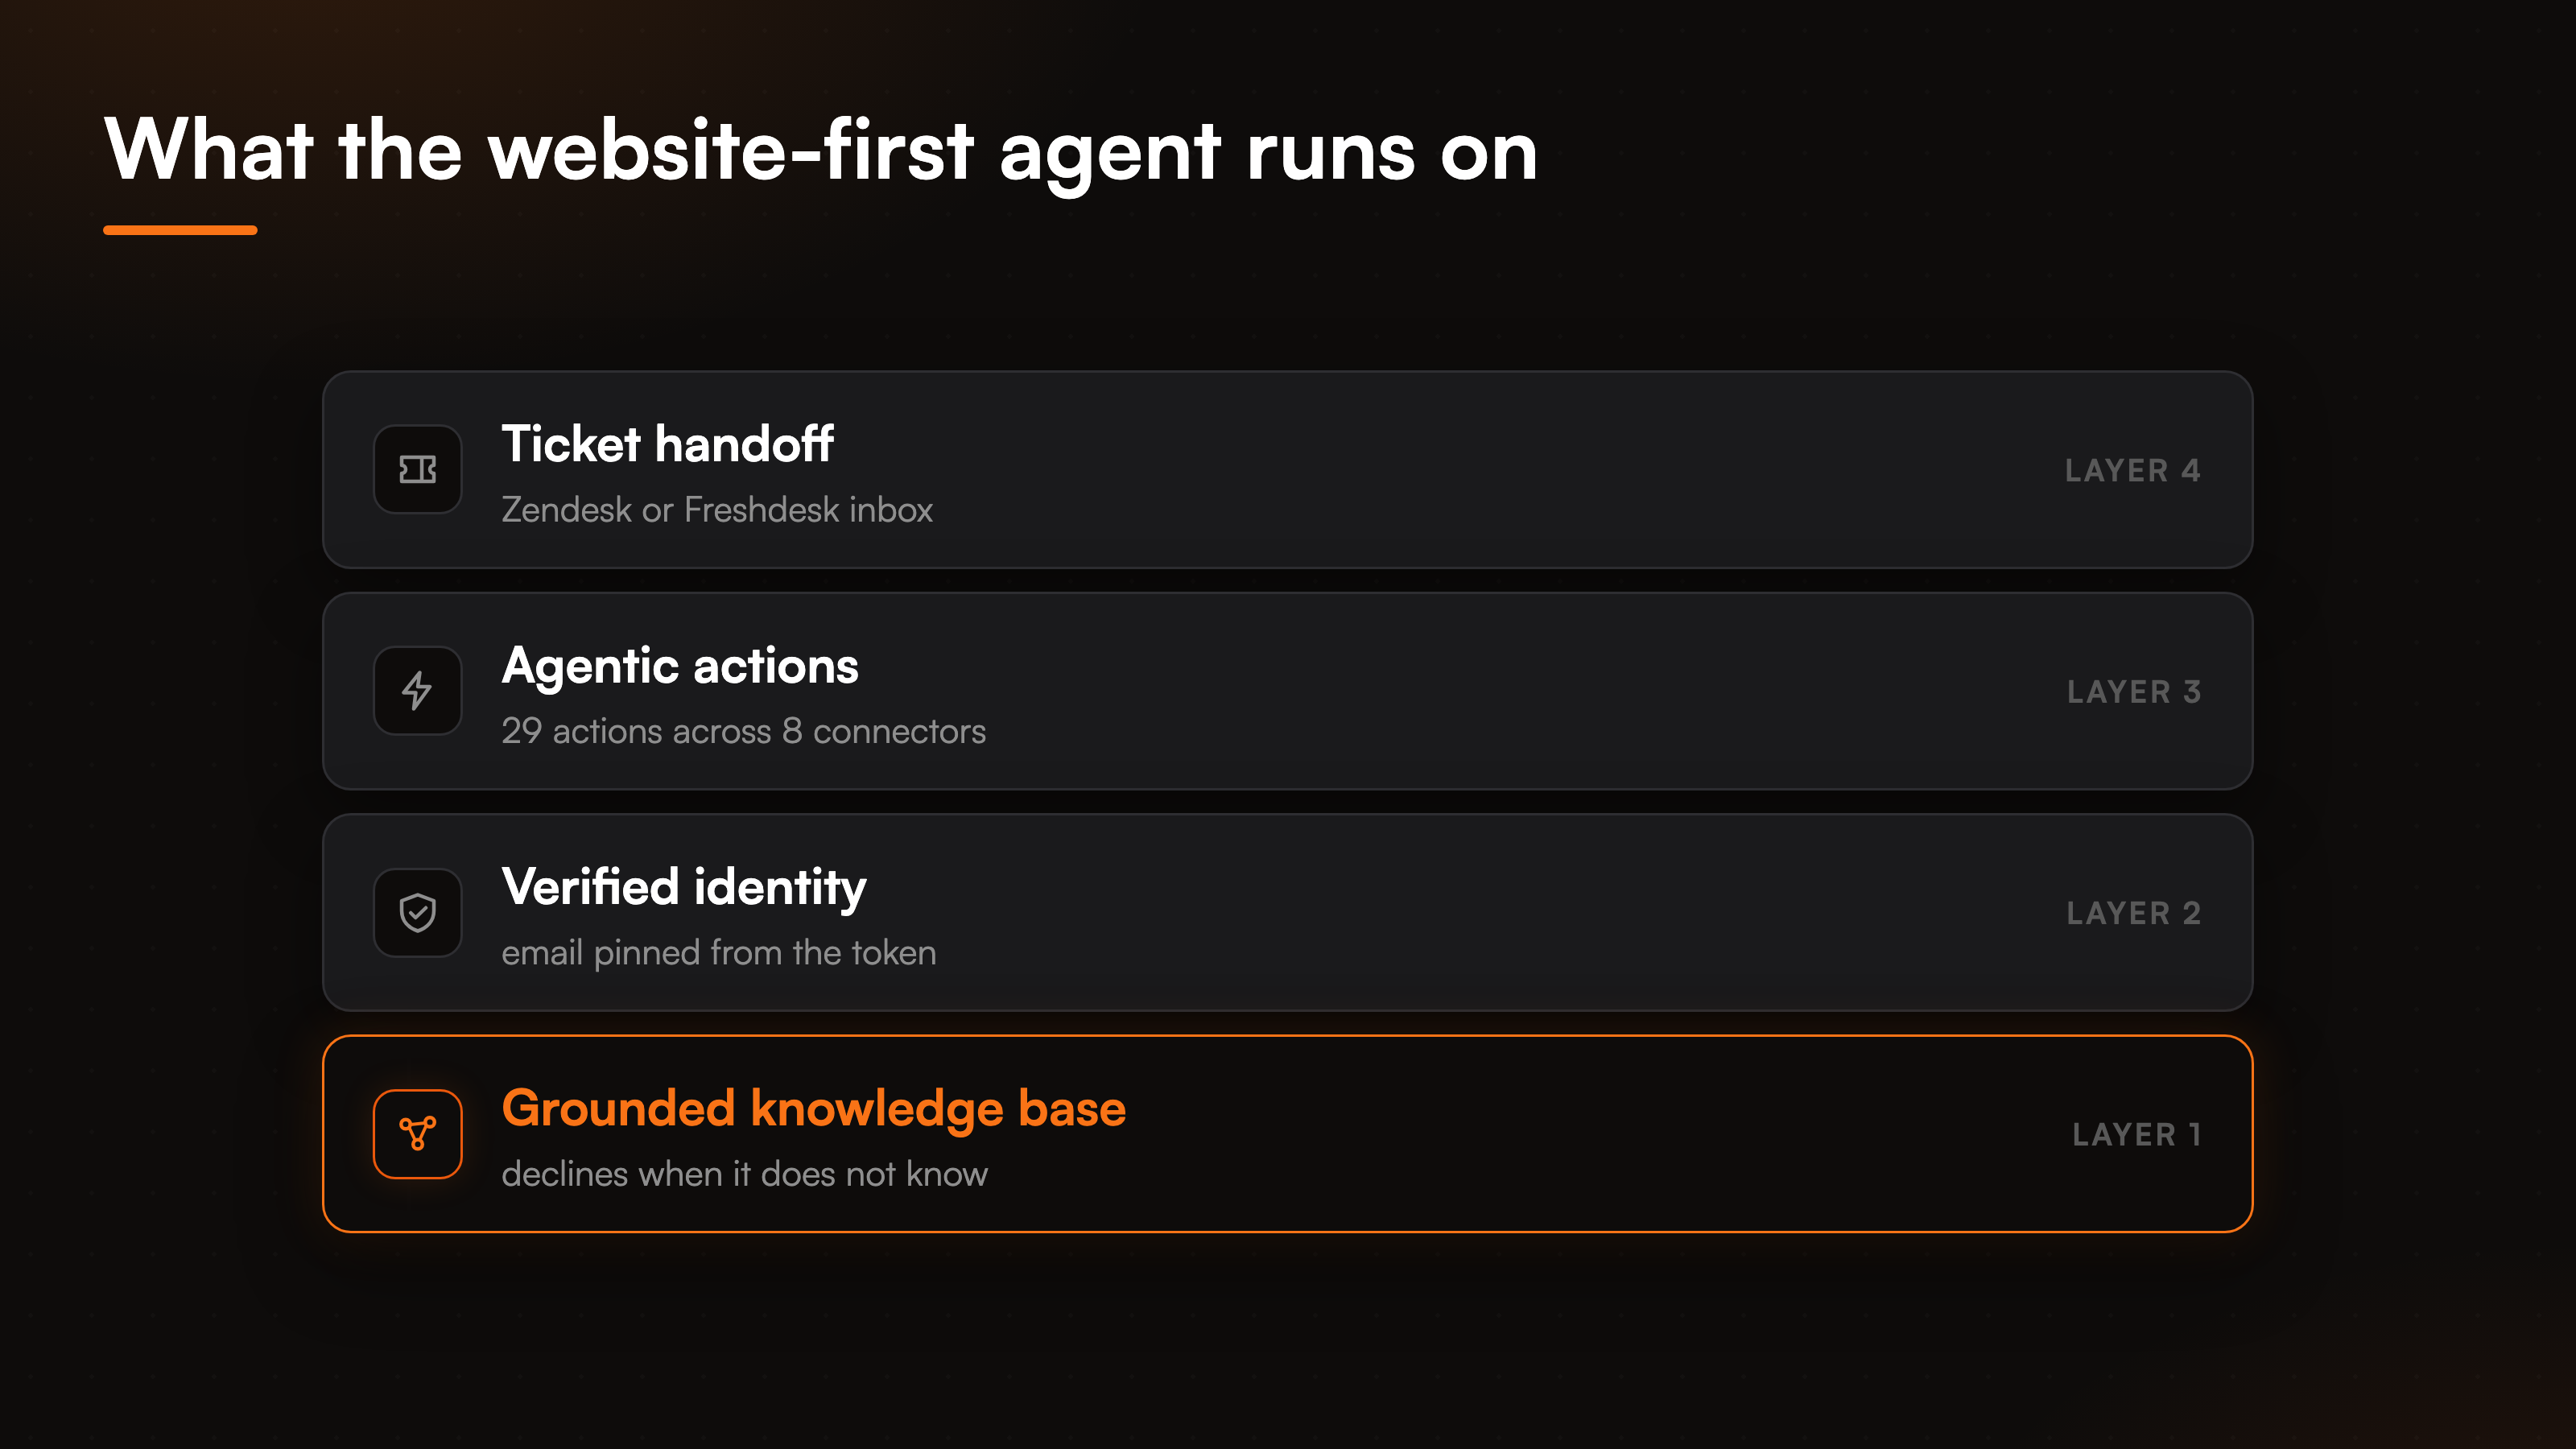Image resolution: width=2576 pixels, height=1449 pixels.
Task: Click empty area of the highlighted orange-bordered card
Action: [1600, 1134]
